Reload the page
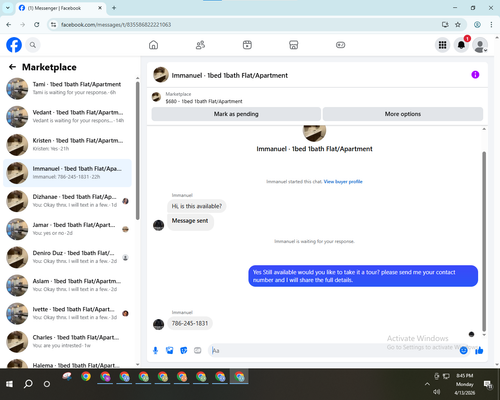500x400 pixels. 37,25
